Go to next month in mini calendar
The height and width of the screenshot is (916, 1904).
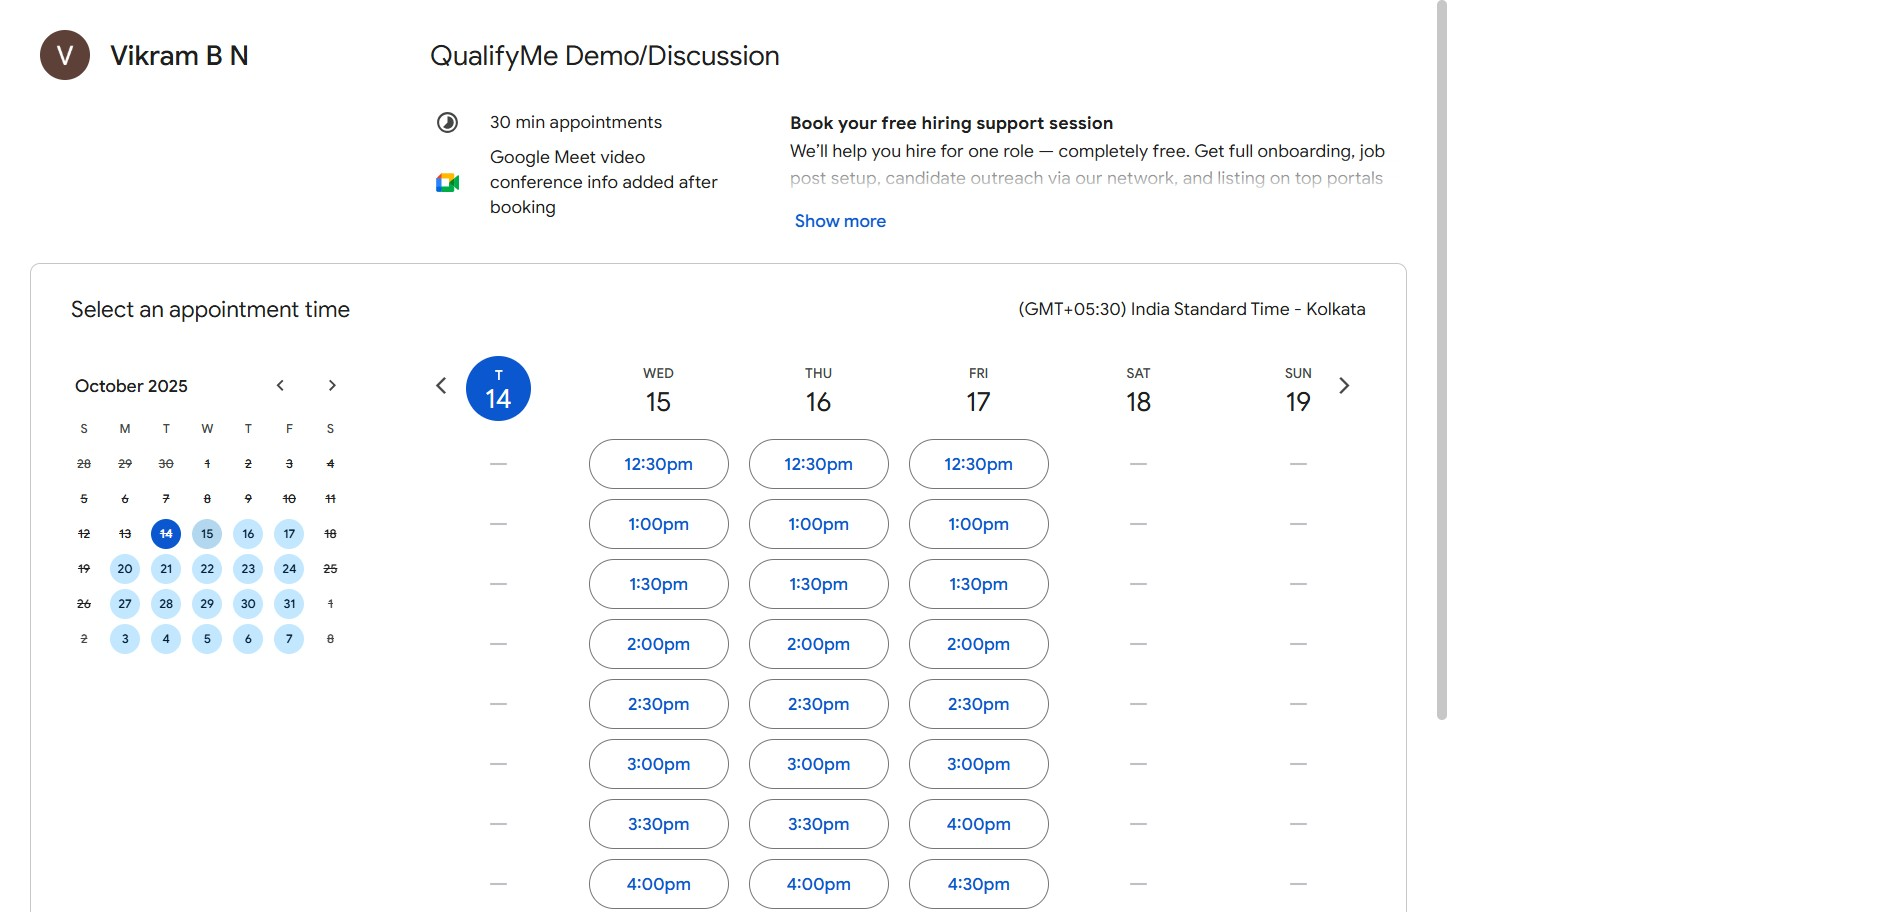tap(332, 386)
